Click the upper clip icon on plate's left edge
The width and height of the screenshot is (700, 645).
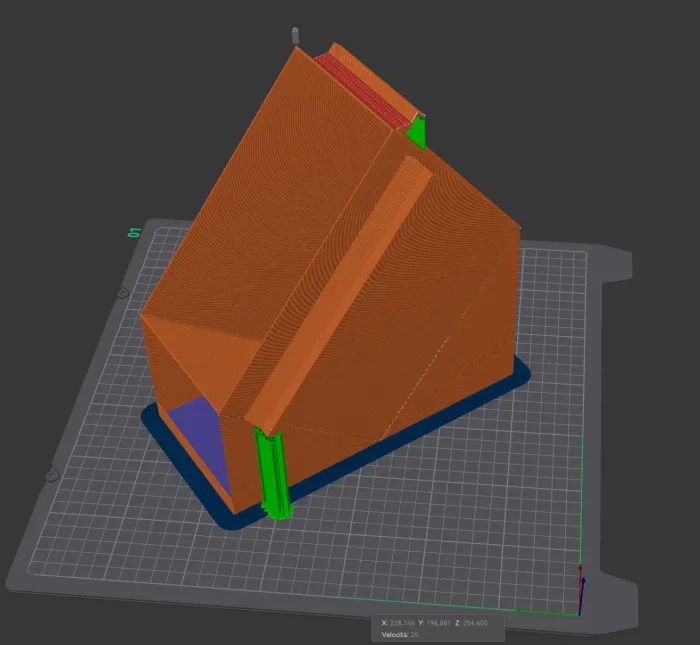pos(123,293)
